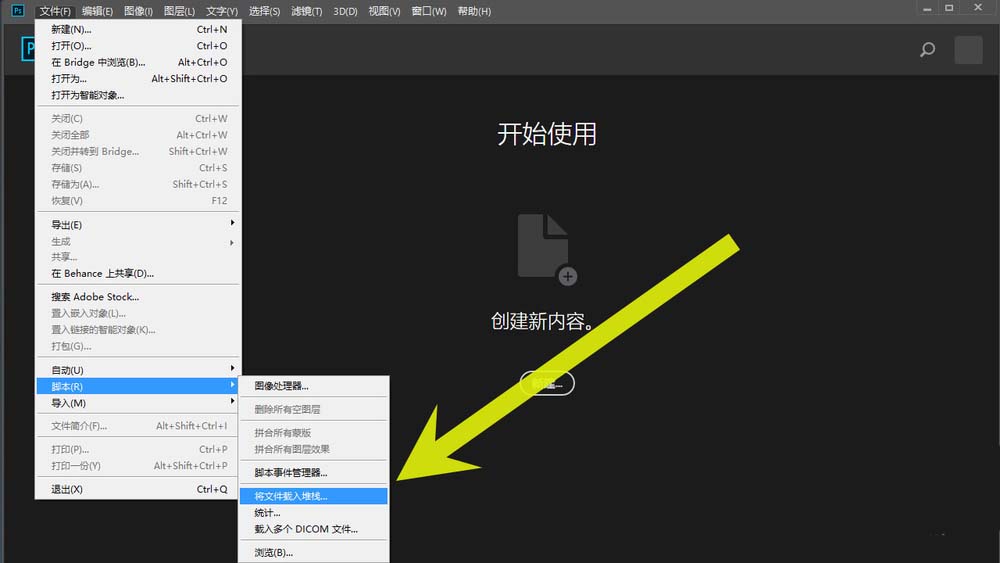Select 恢复(V) menu entry
1000x563 pixels.
138,201
